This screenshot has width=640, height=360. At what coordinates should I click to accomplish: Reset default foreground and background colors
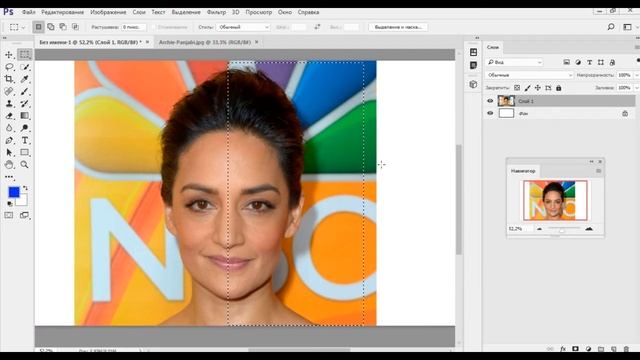point(9,203)
